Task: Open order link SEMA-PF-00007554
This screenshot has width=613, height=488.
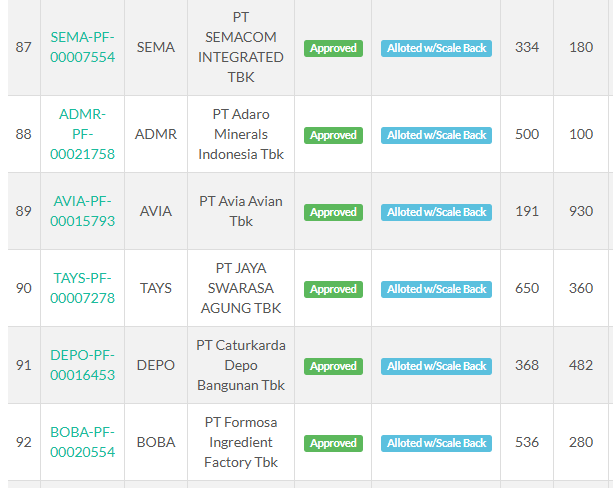Action: [x=82, y=47]
